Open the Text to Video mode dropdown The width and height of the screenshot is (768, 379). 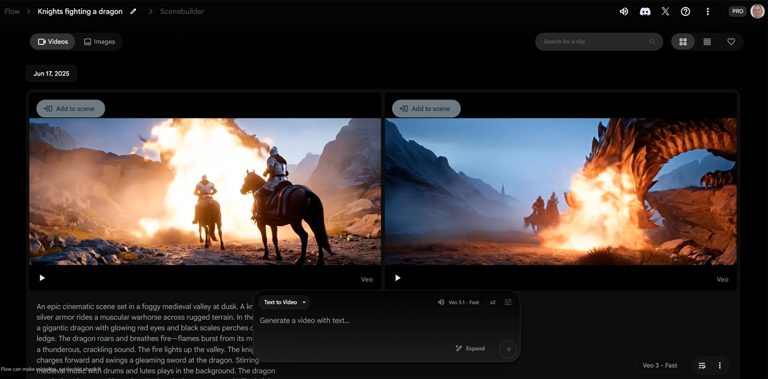pyautogui.click(x=284, y=302)
